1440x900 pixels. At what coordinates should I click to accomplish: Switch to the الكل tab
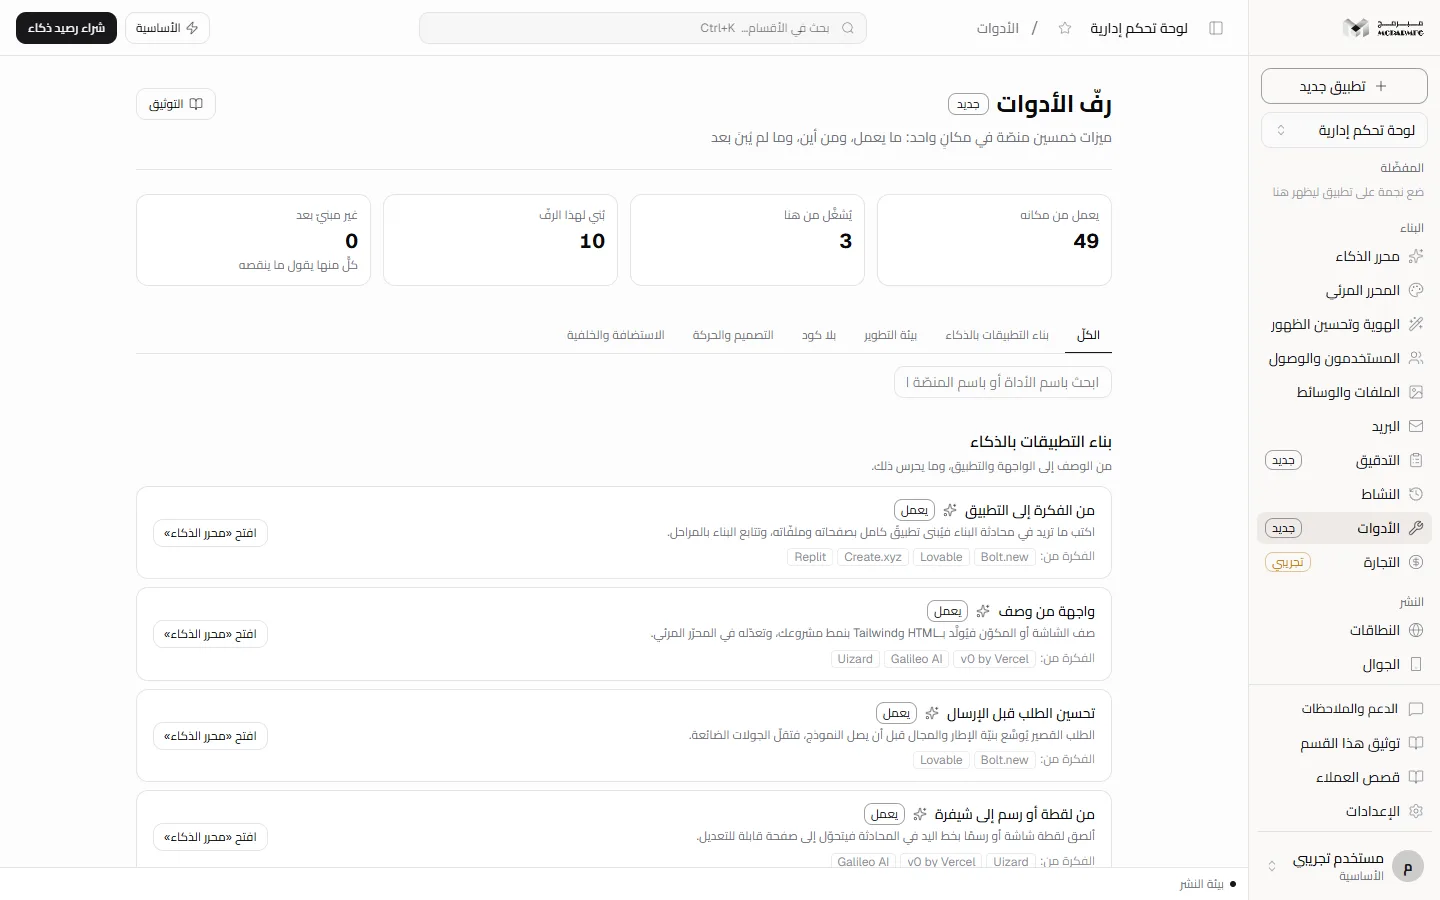point(1088,335)
